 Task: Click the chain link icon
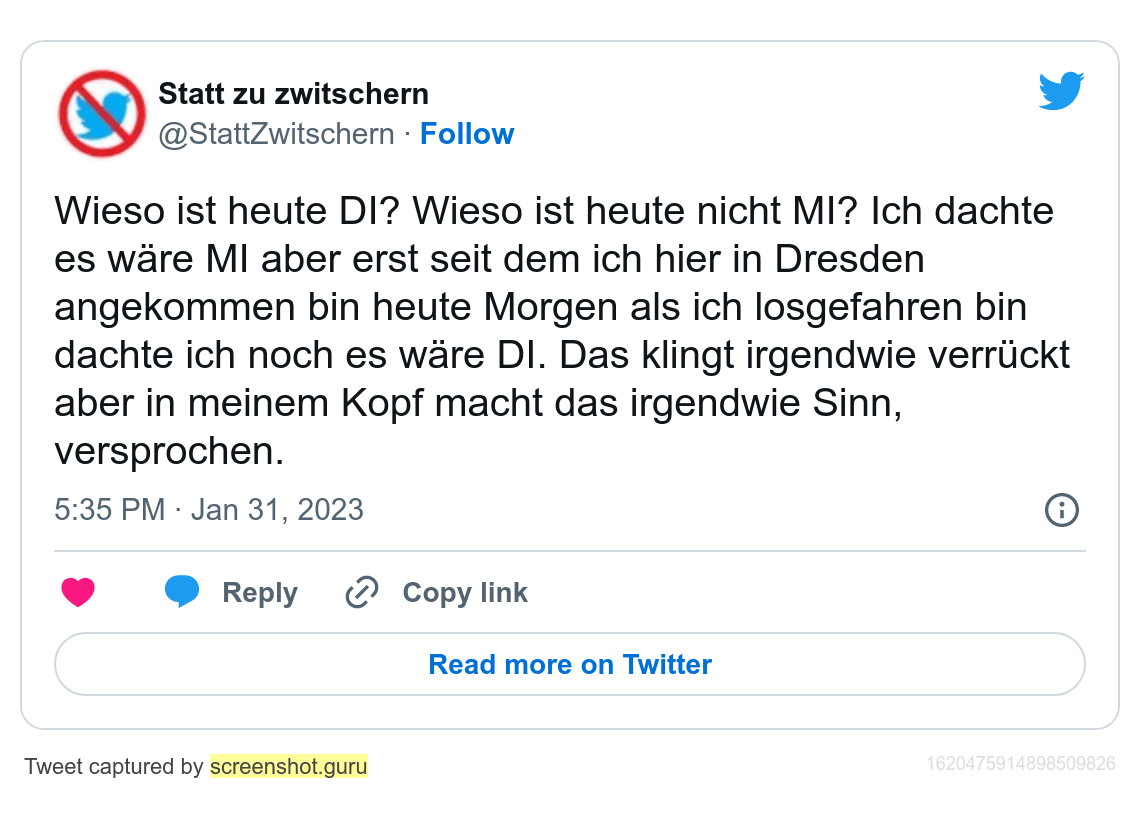361,593
